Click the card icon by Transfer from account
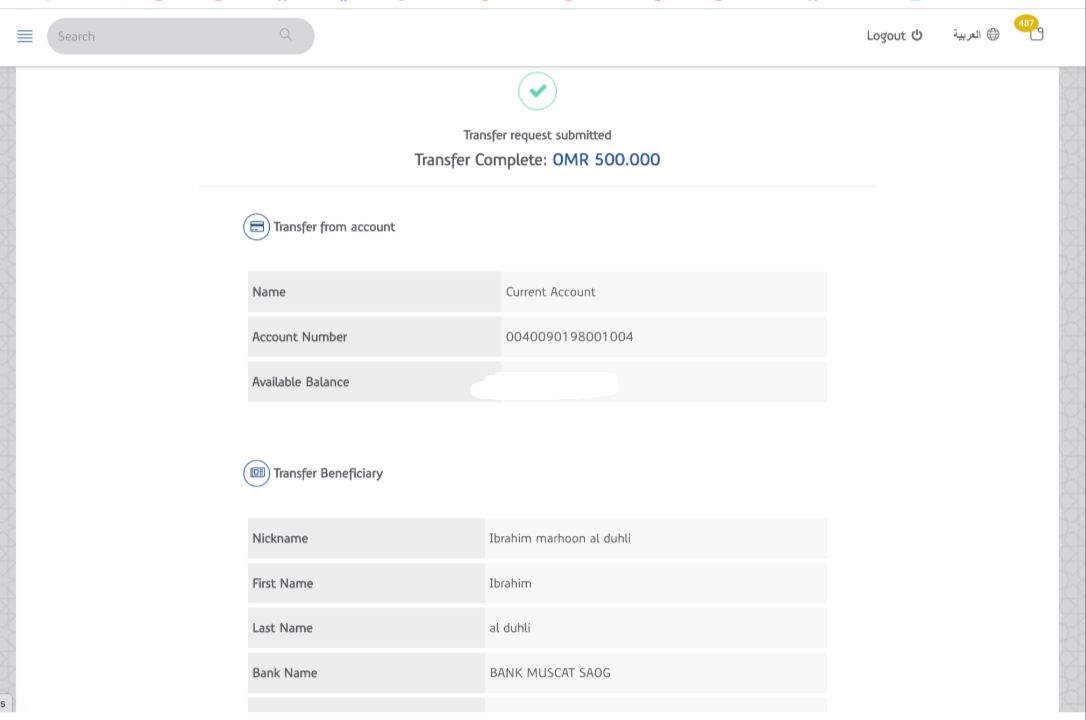Viewport: 1086px width, 720px height. tap(257, 227)
